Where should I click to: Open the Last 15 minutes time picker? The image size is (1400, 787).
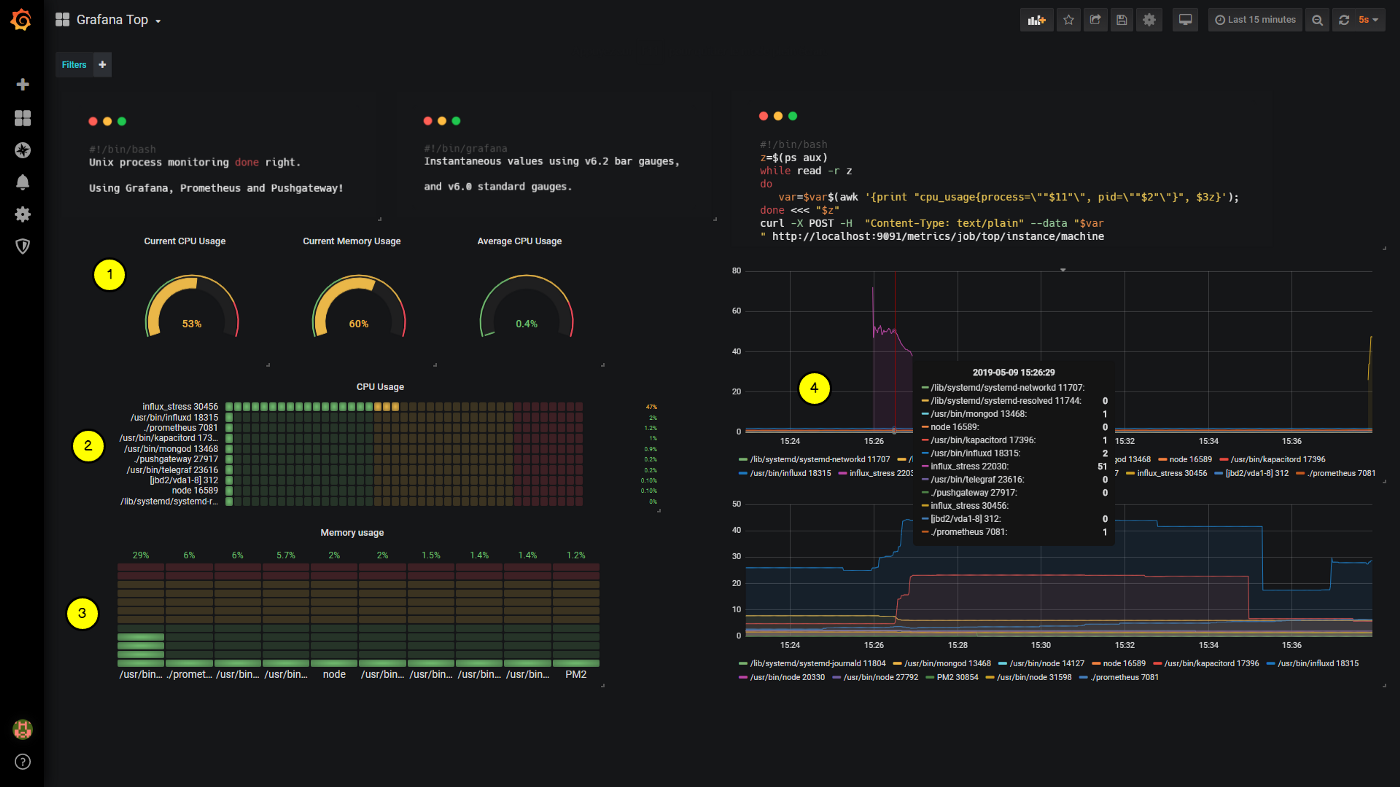point(1255,19)
